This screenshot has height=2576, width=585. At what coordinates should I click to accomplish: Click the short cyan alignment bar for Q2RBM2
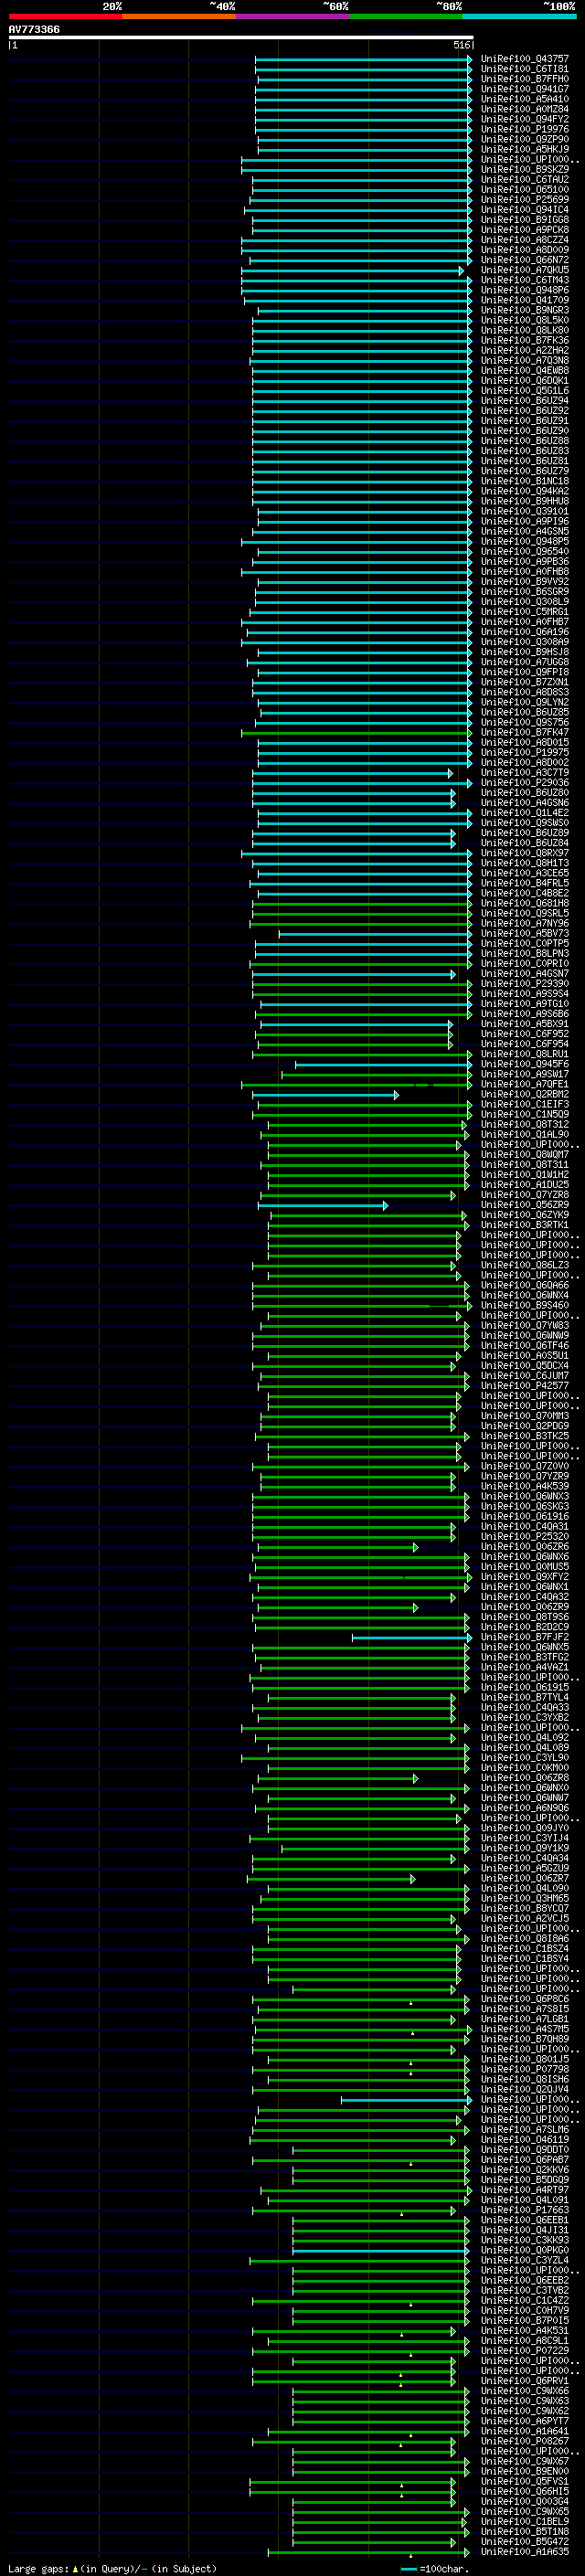[x=325, y=1095]
